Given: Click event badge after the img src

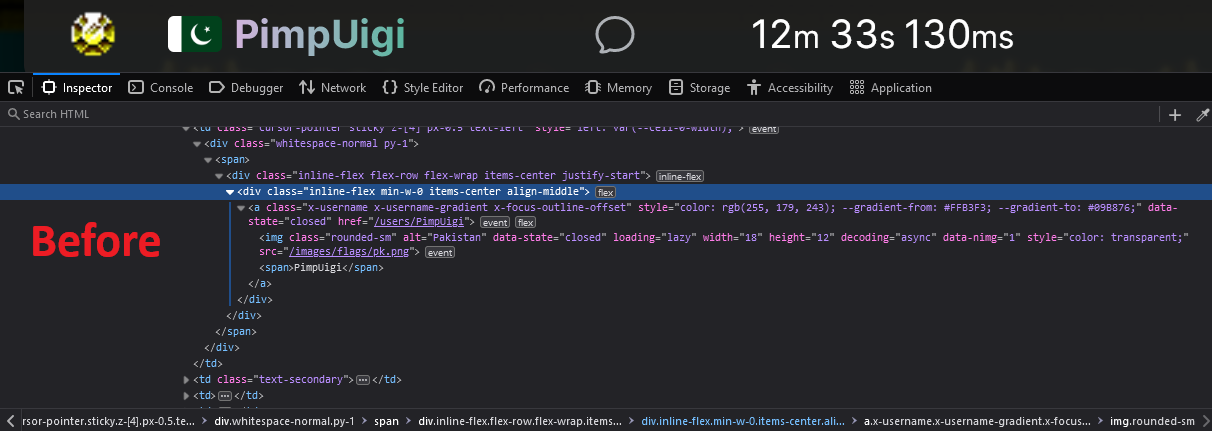Looking at the screenshot, I should coord(441,253).
